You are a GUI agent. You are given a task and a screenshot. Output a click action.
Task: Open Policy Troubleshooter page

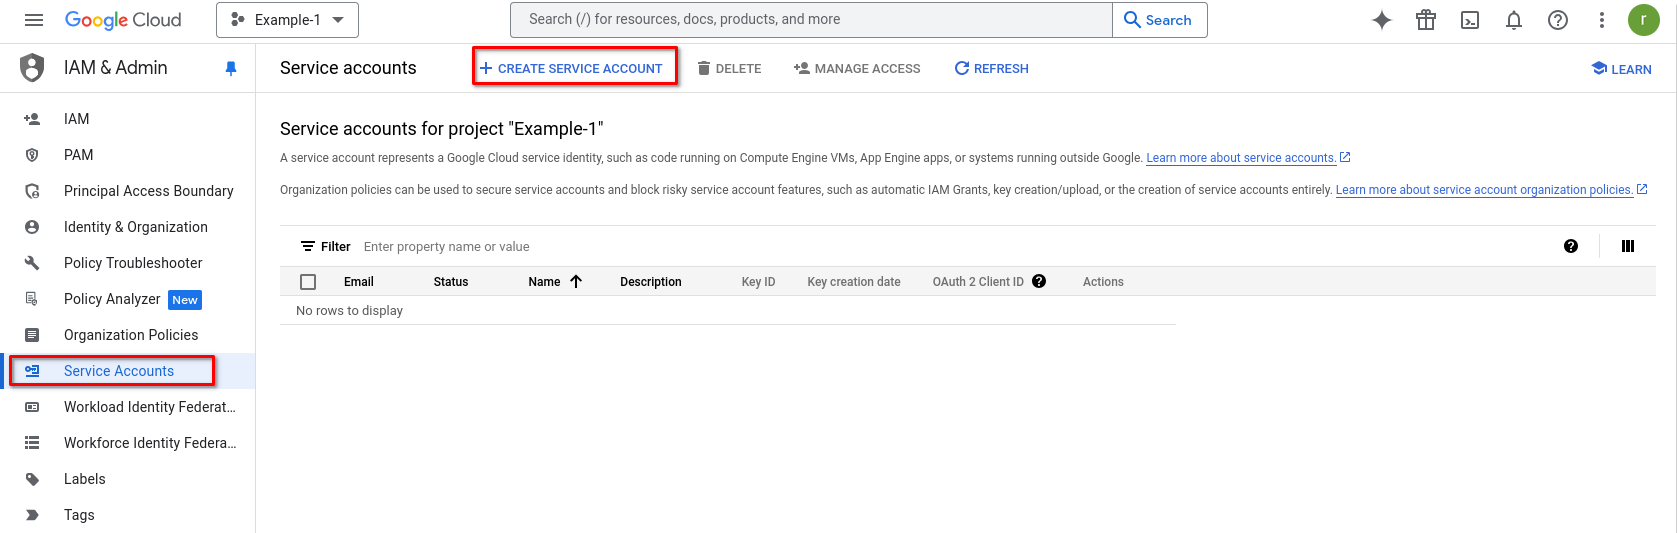[x=133, y=263]
